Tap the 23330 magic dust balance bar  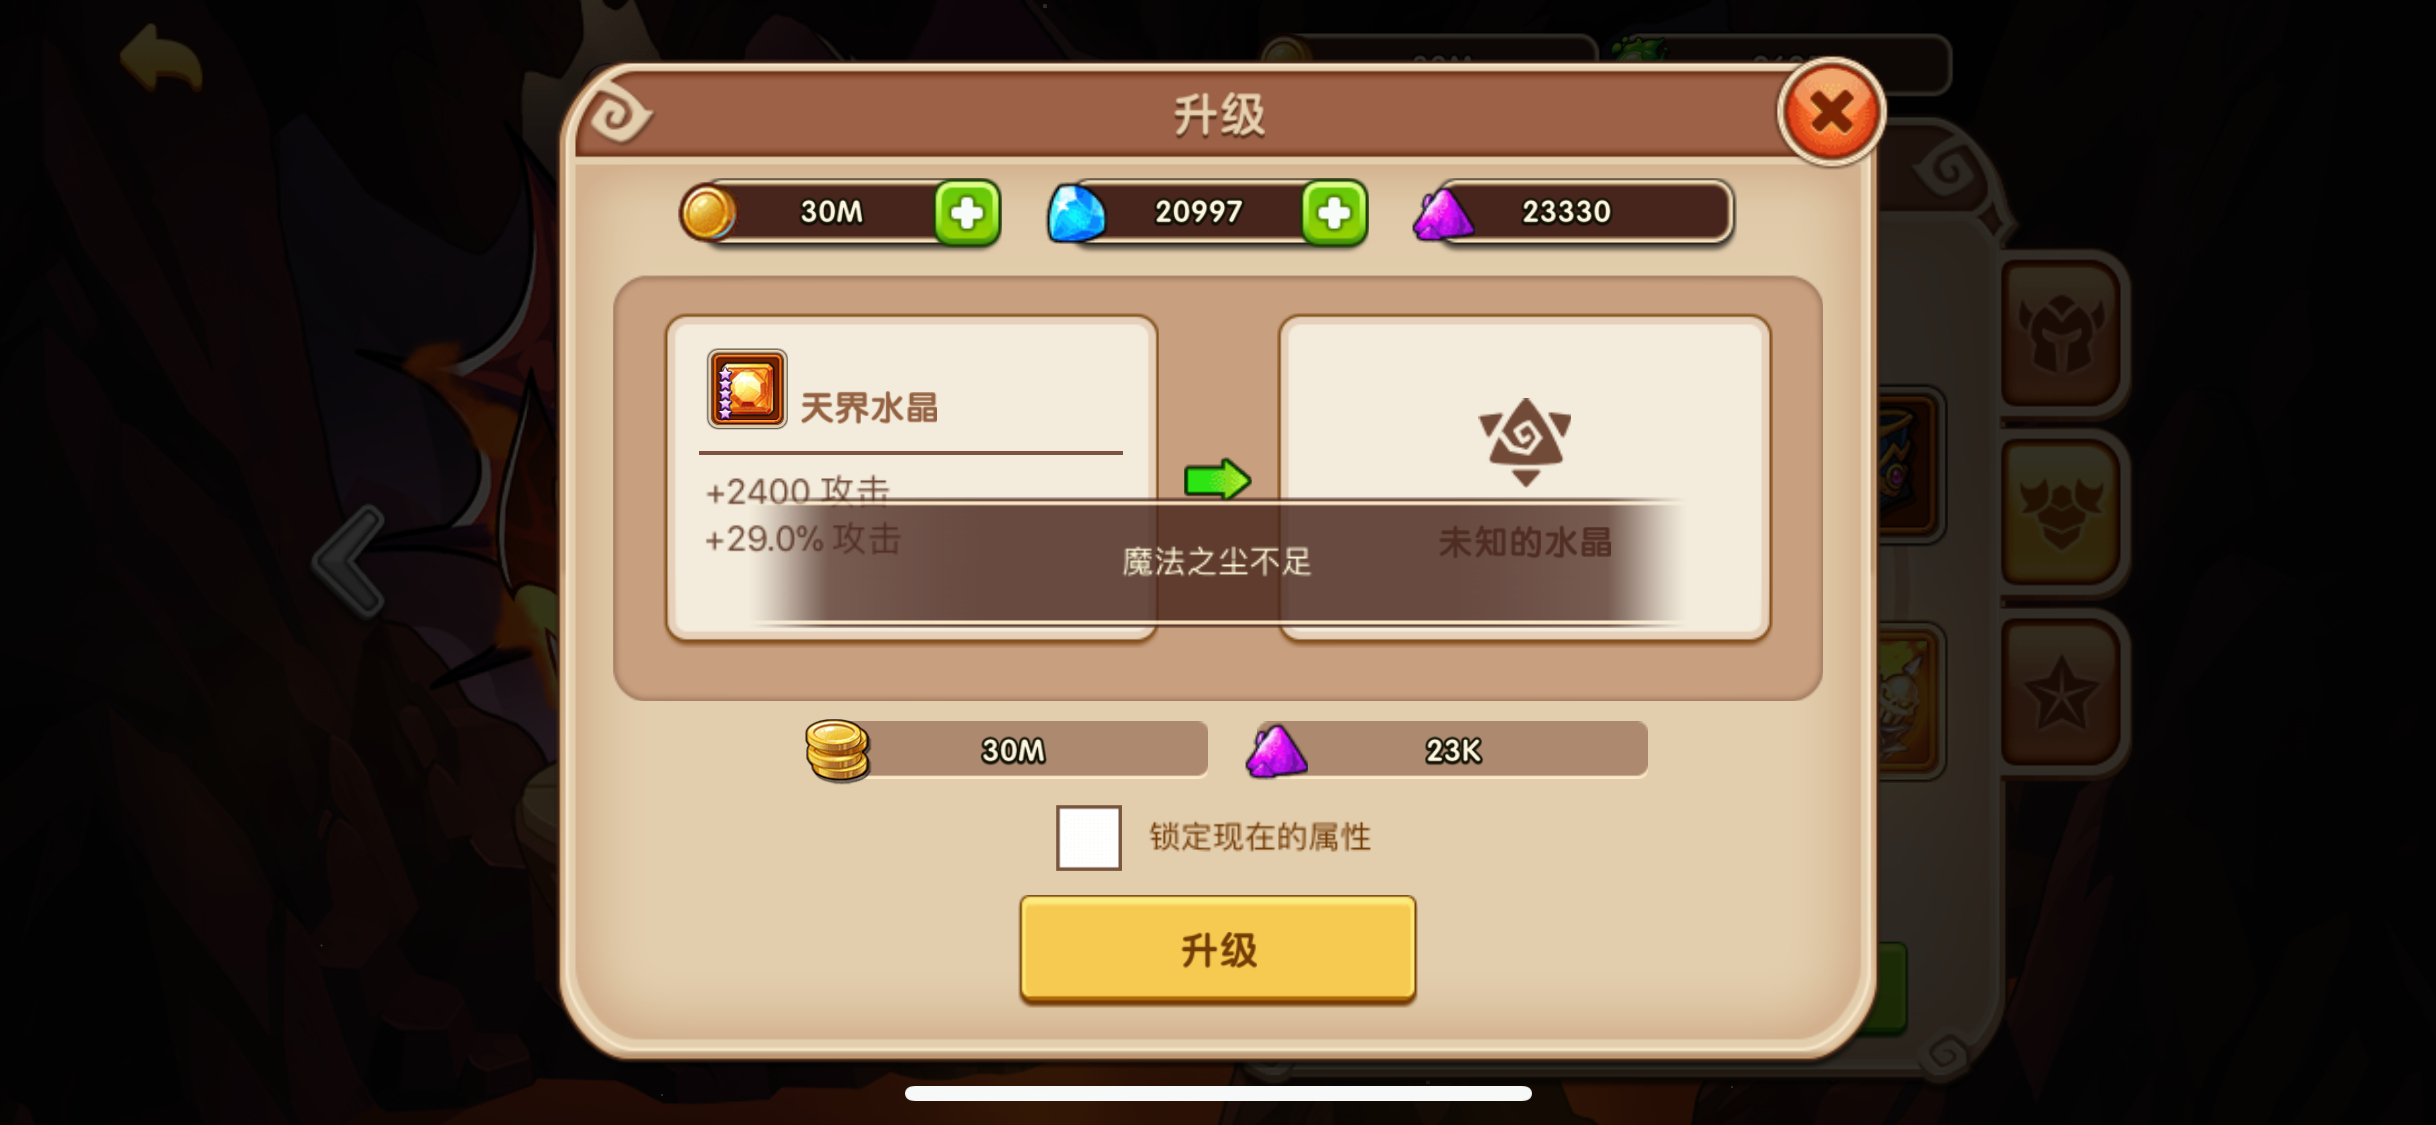pyautogui.click(x=1574, y=212)
